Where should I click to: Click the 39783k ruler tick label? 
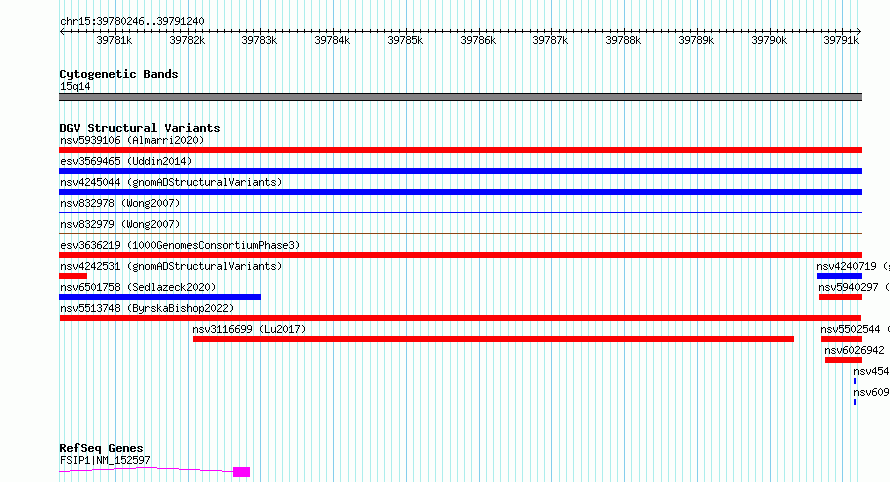(259, 40)
